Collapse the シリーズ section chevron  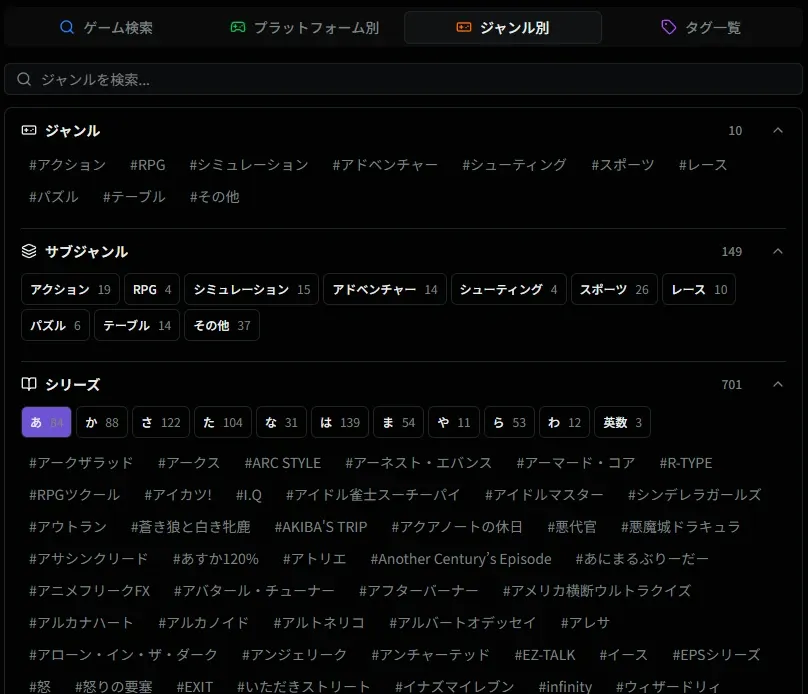[778, 384]
